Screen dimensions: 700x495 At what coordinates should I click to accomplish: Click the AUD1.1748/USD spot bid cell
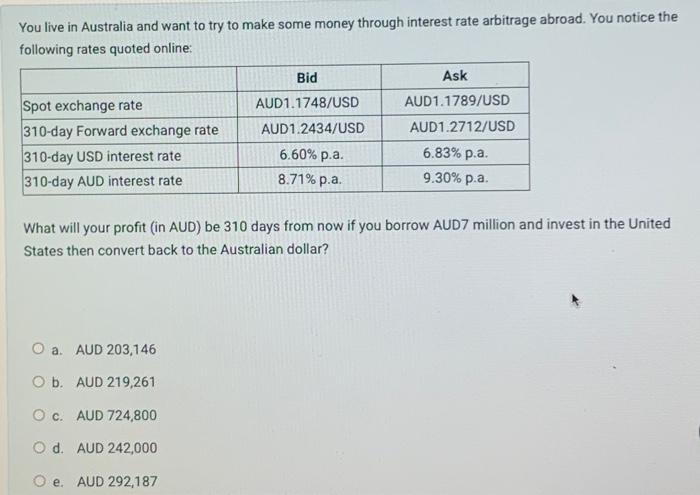pos(307,103)
